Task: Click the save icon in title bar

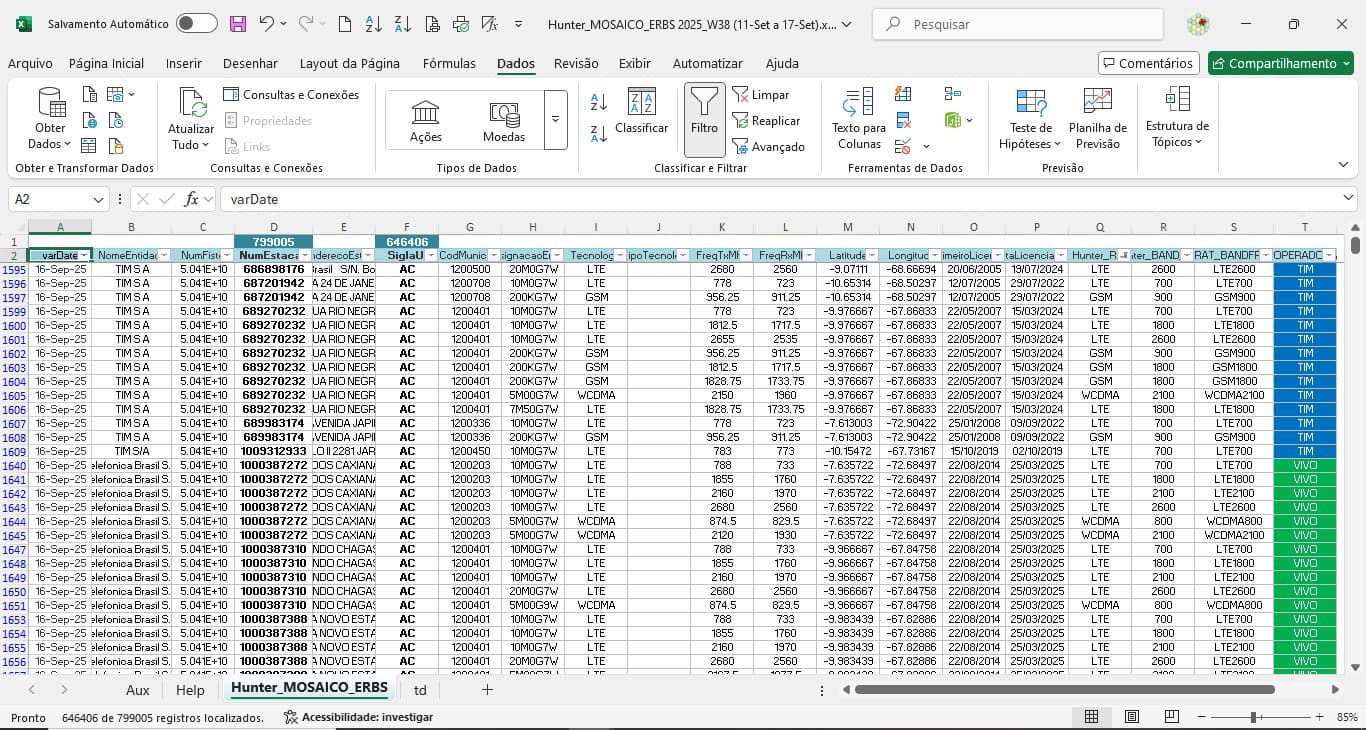Action: [237, 24]
